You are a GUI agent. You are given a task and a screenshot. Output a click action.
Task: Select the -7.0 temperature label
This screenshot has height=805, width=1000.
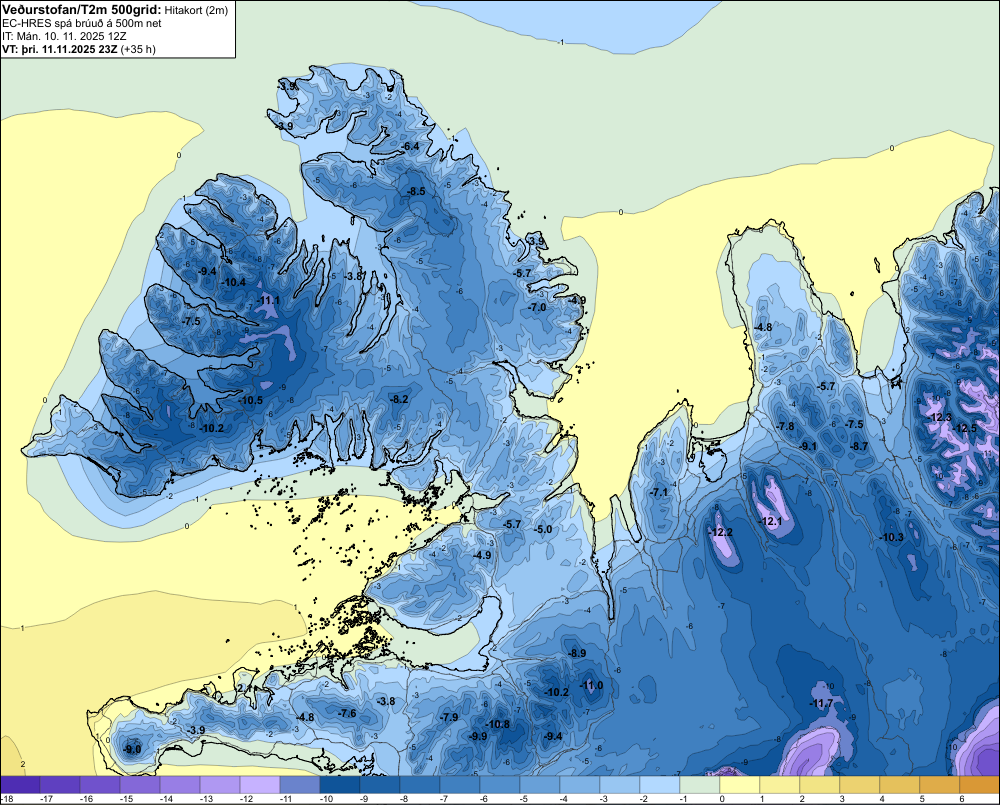tap(537, 307)
